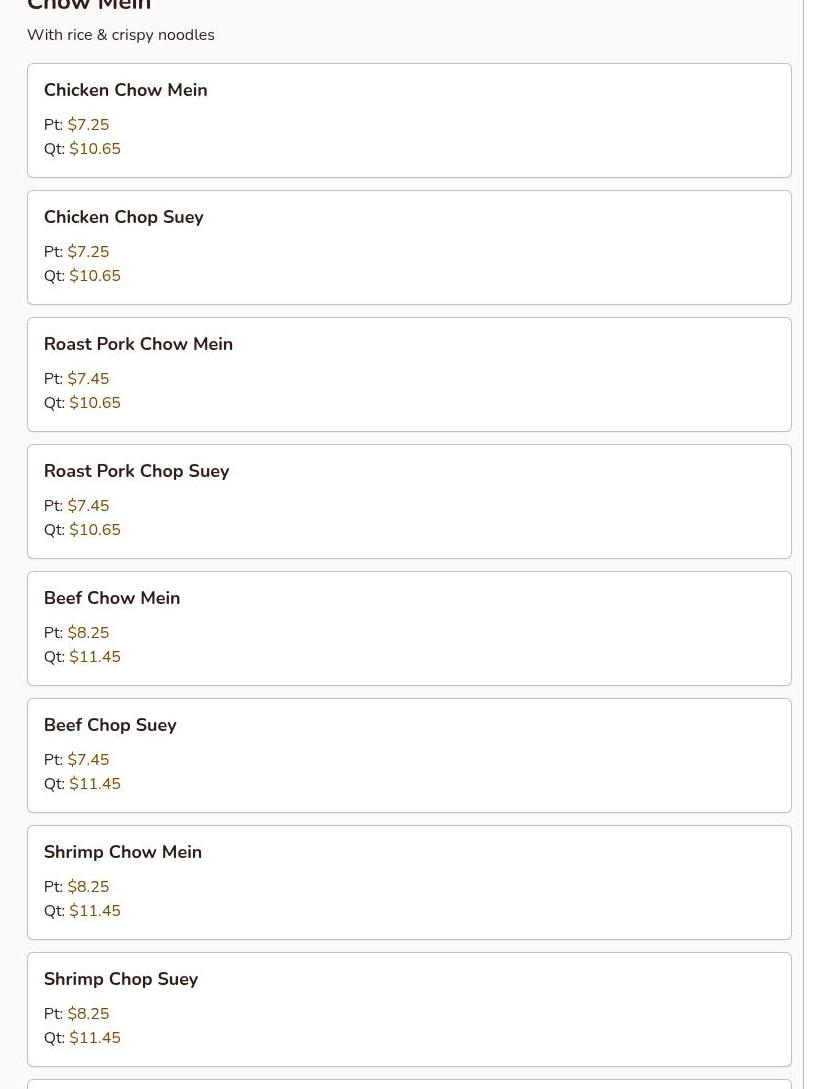Choose Beef Chop Suey quart price $11.45

tap(95, 784)
